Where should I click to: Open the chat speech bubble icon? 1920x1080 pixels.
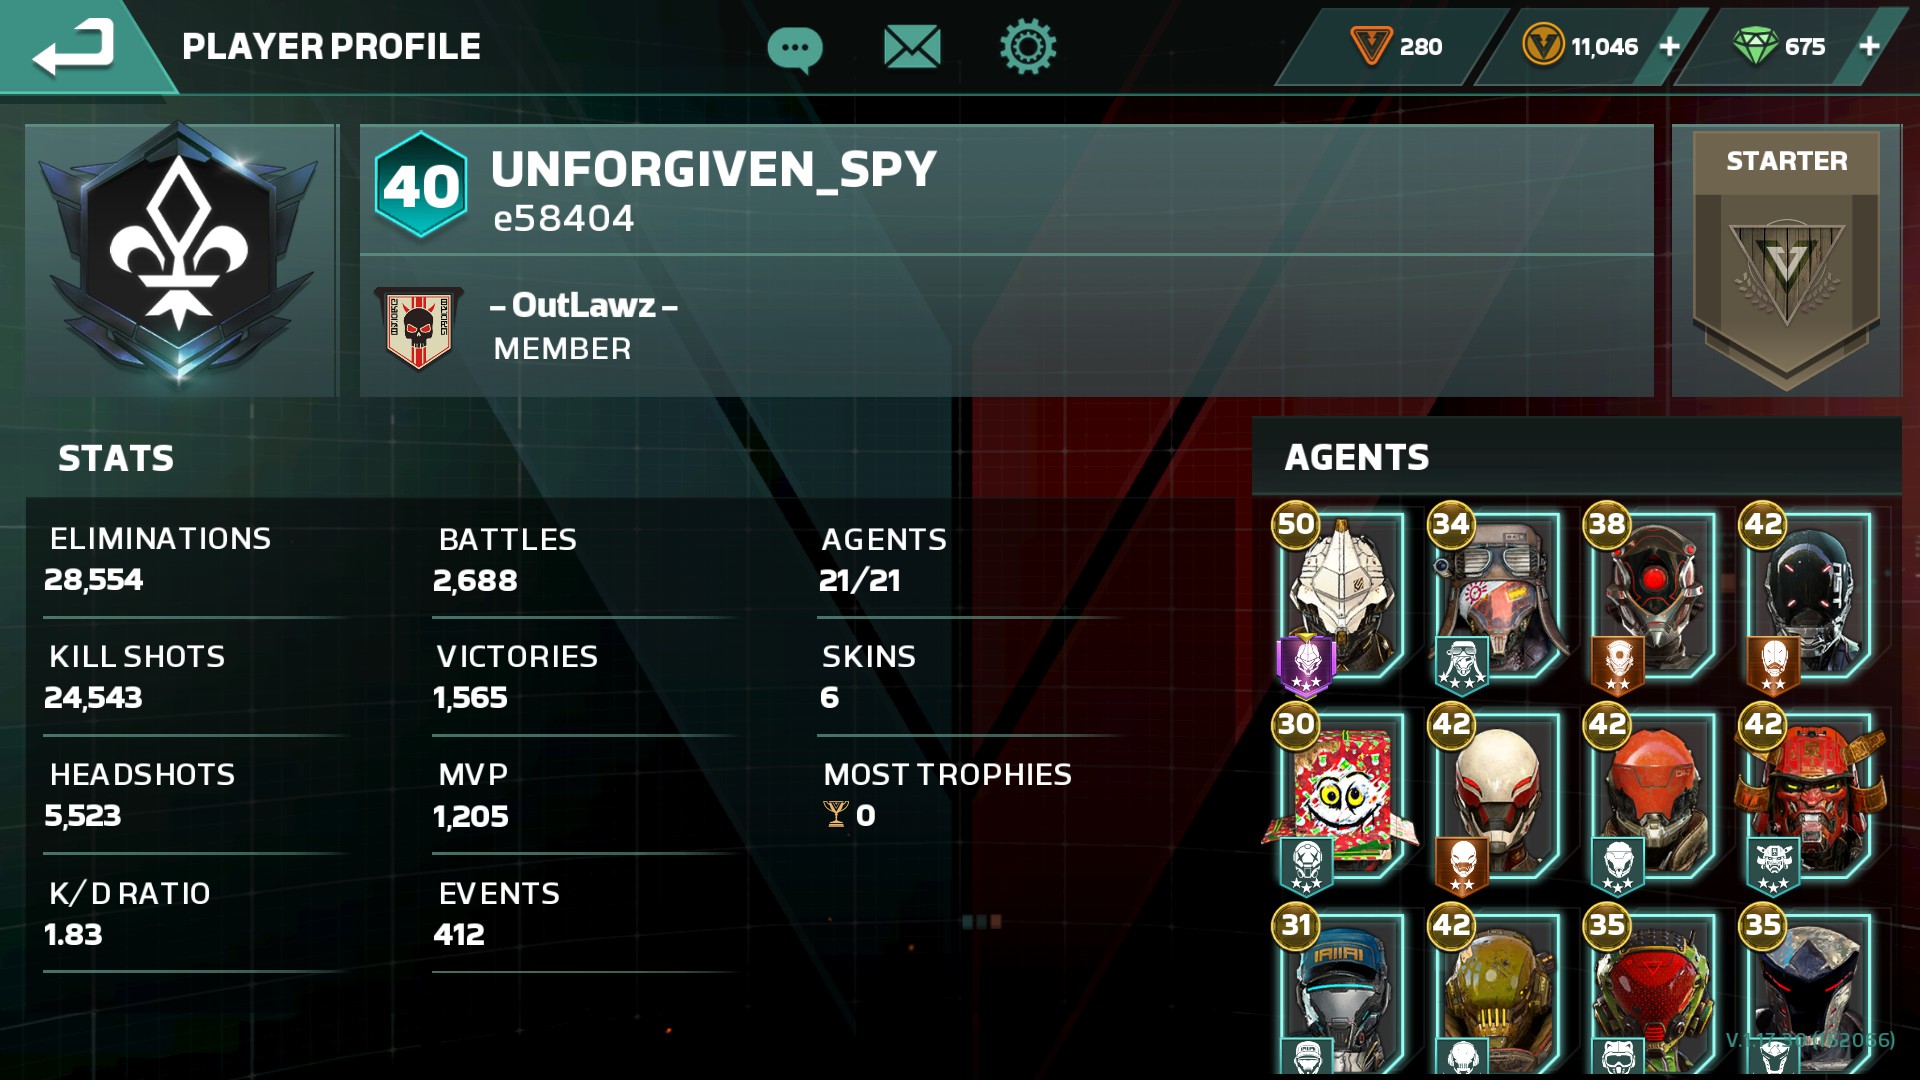click(x=795, y=48)
